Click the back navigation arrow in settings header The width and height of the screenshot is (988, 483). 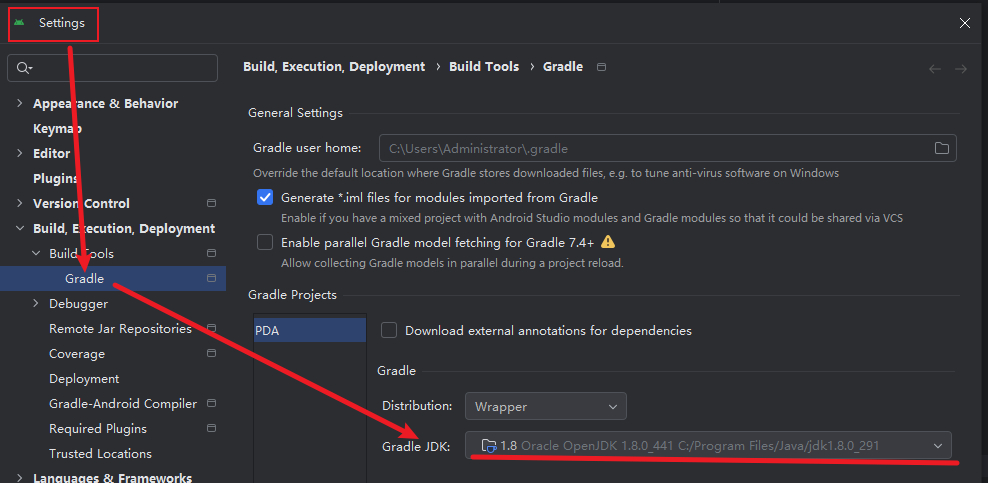coord(935,69)
